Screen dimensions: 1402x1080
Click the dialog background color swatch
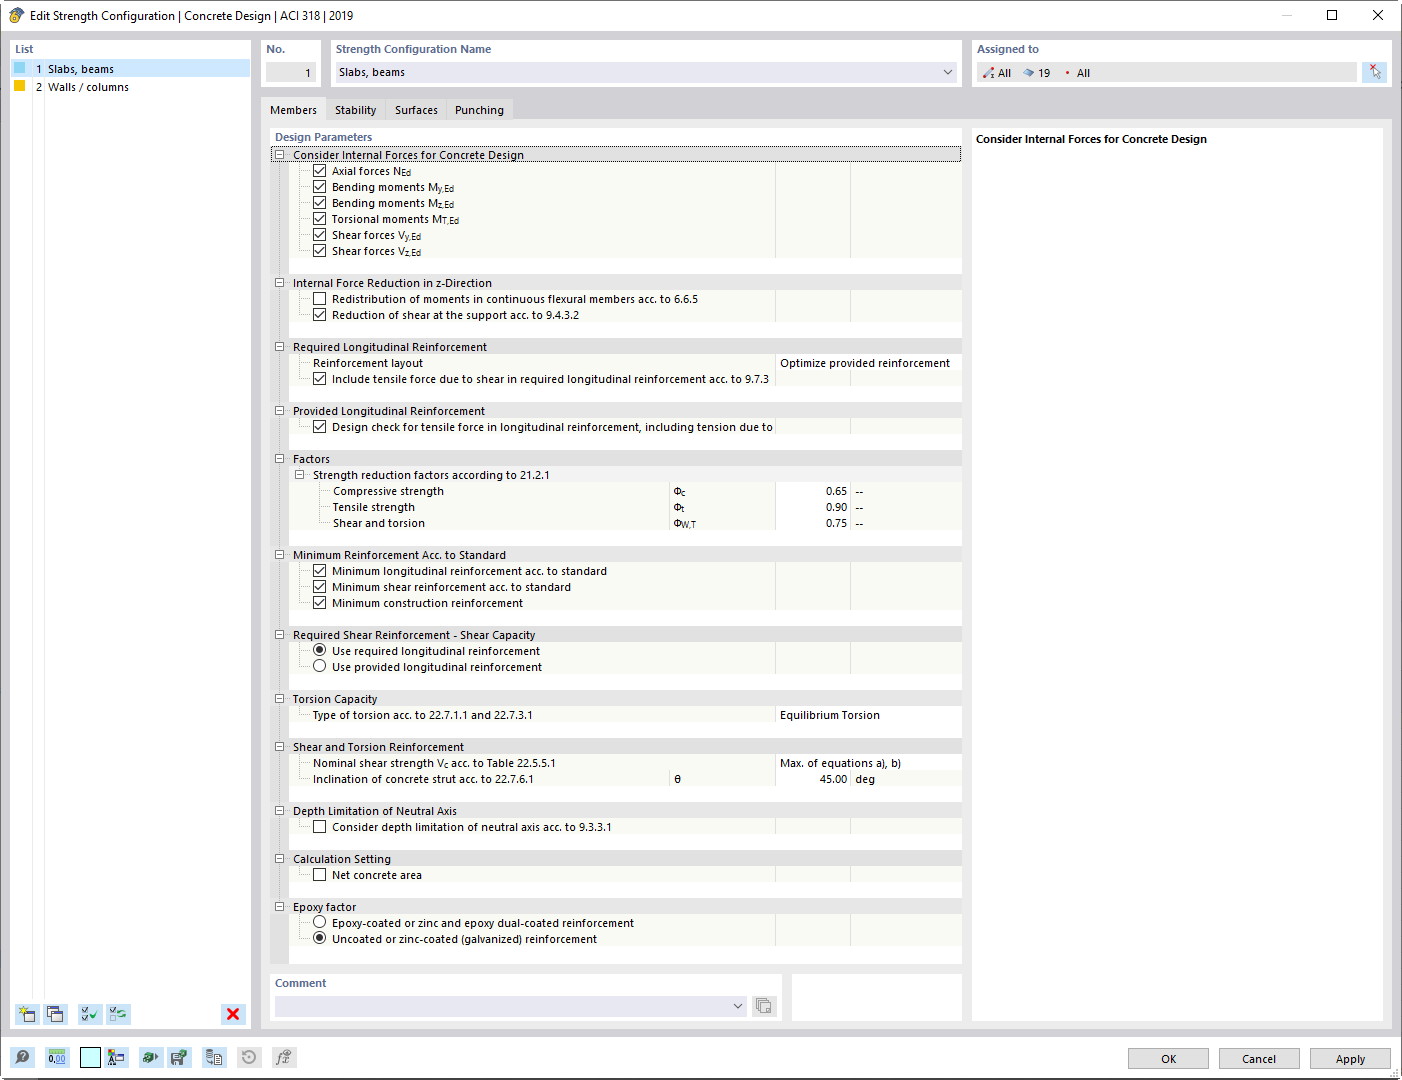pos(90,1057)
